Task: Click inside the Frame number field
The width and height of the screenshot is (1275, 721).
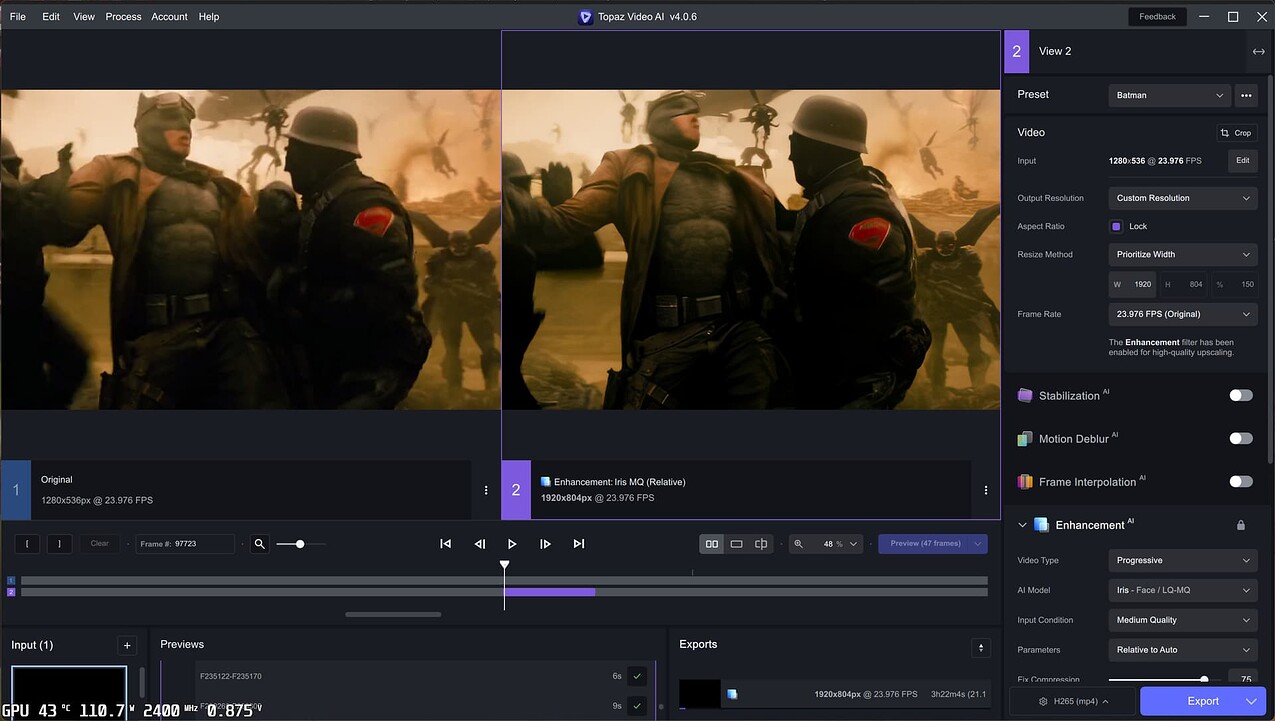Action: 185,543
